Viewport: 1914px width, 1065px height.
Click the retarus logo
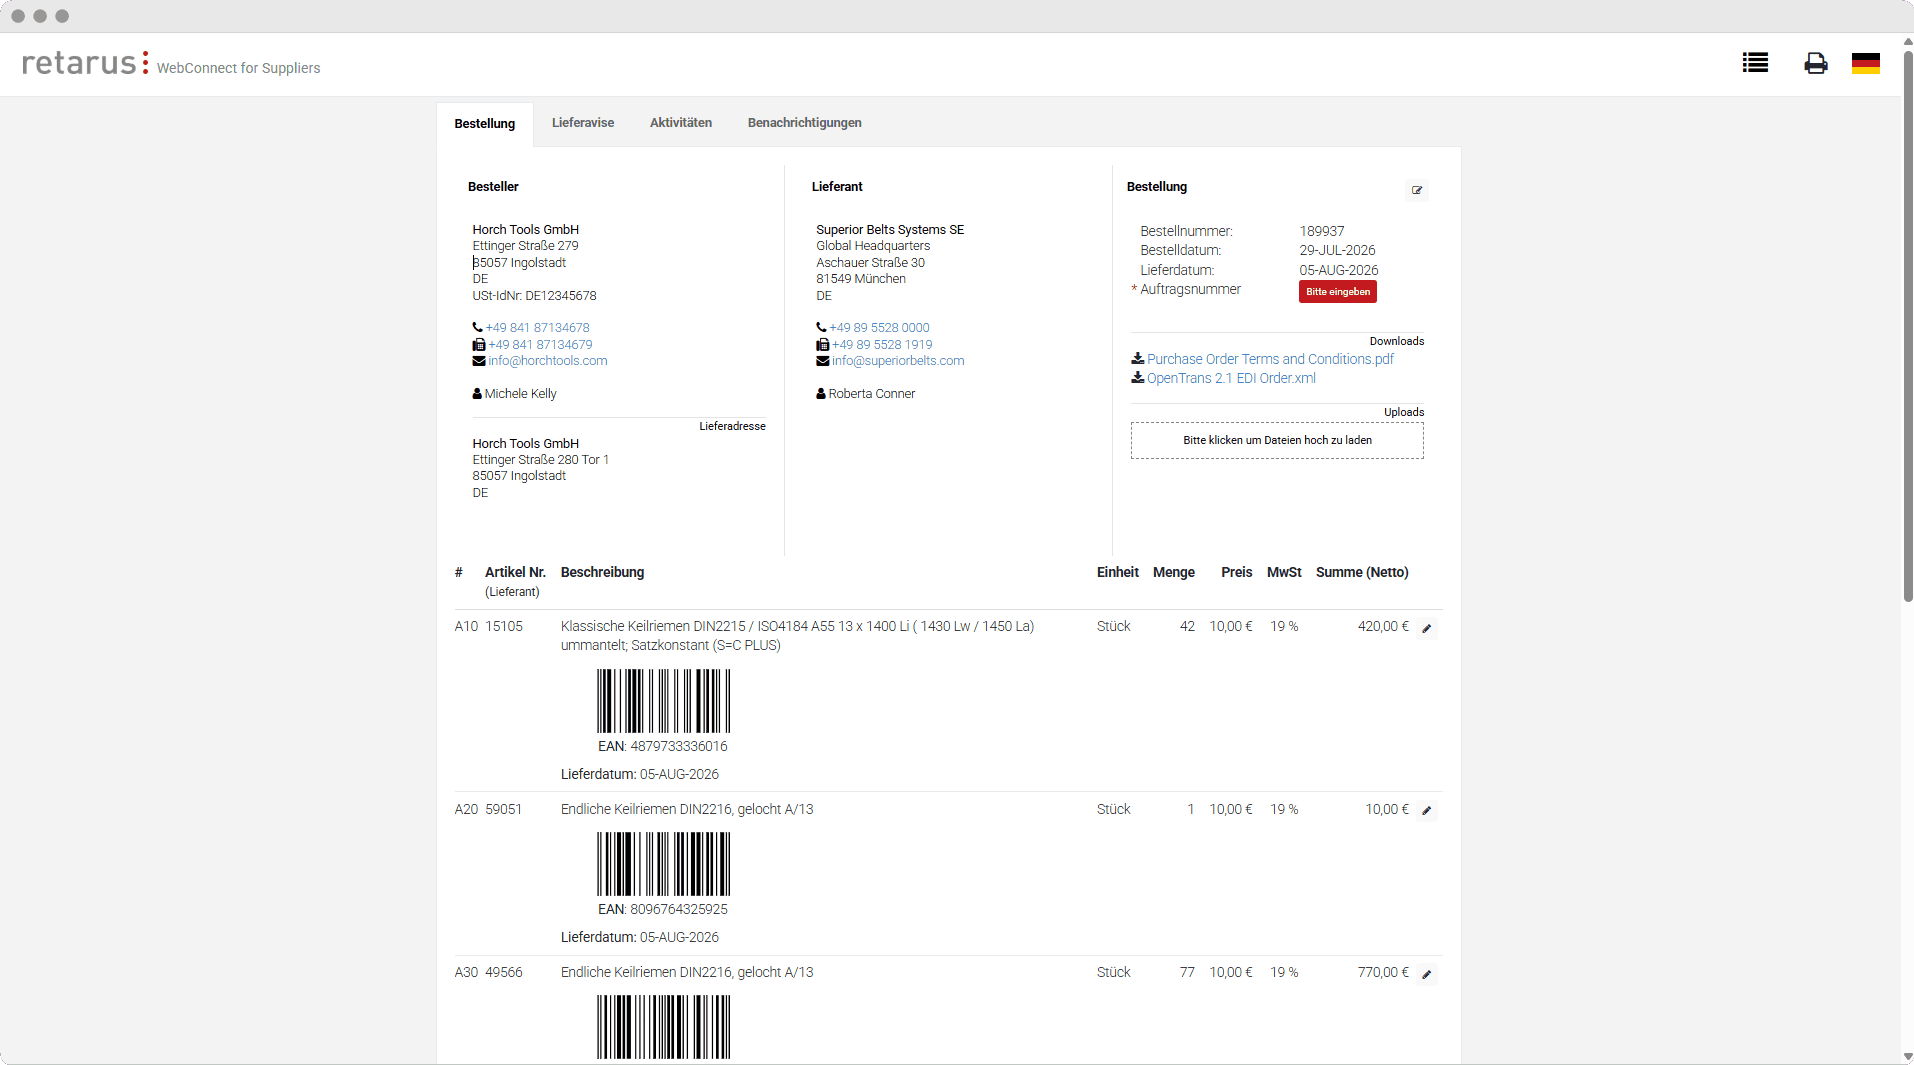click(85, 63)
